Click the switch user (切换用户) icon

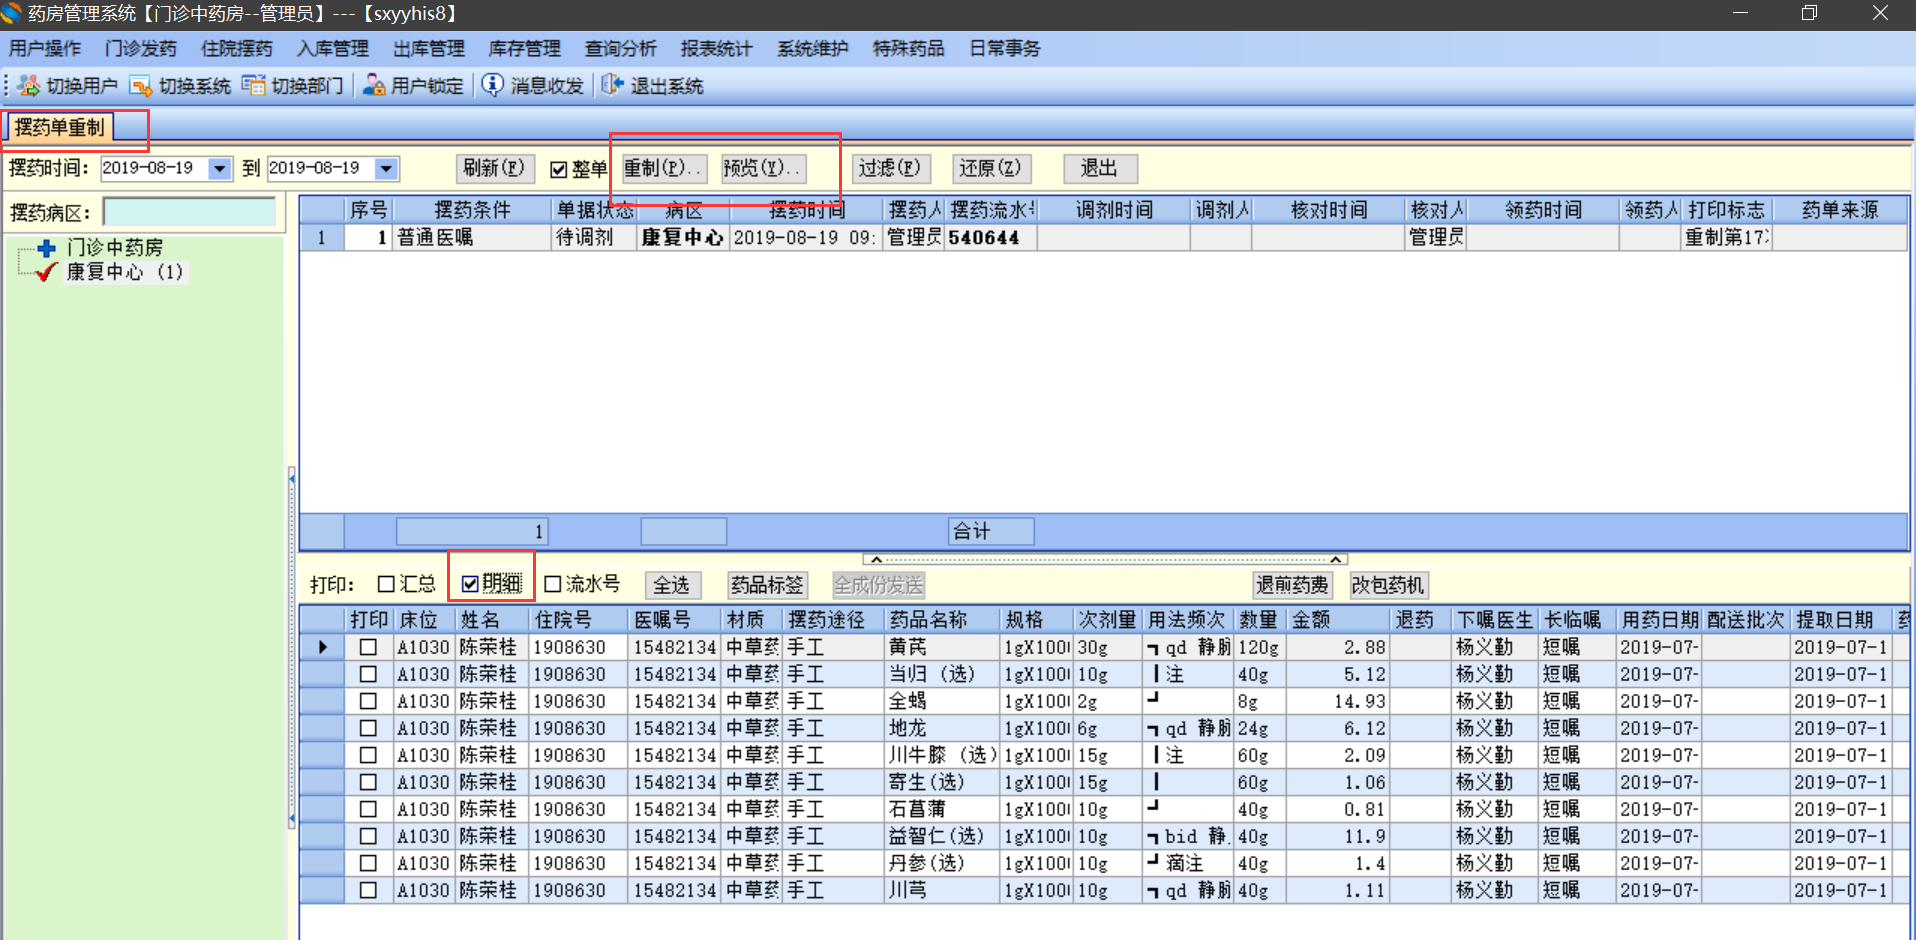[29, 86]
